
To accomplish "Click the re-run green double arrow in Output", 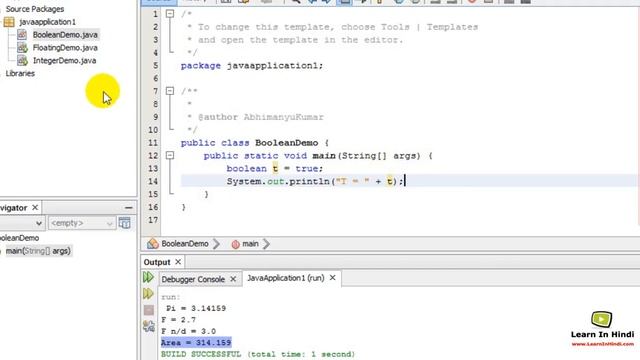I will pos(148,278).
